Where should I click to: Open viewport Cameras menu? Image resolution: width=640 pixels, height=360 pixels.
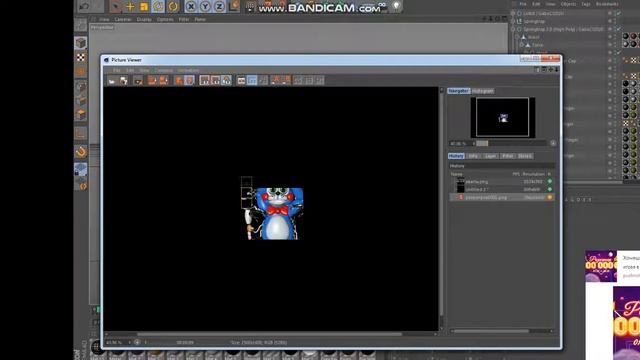pyautogui.click(x=122, y=19)
